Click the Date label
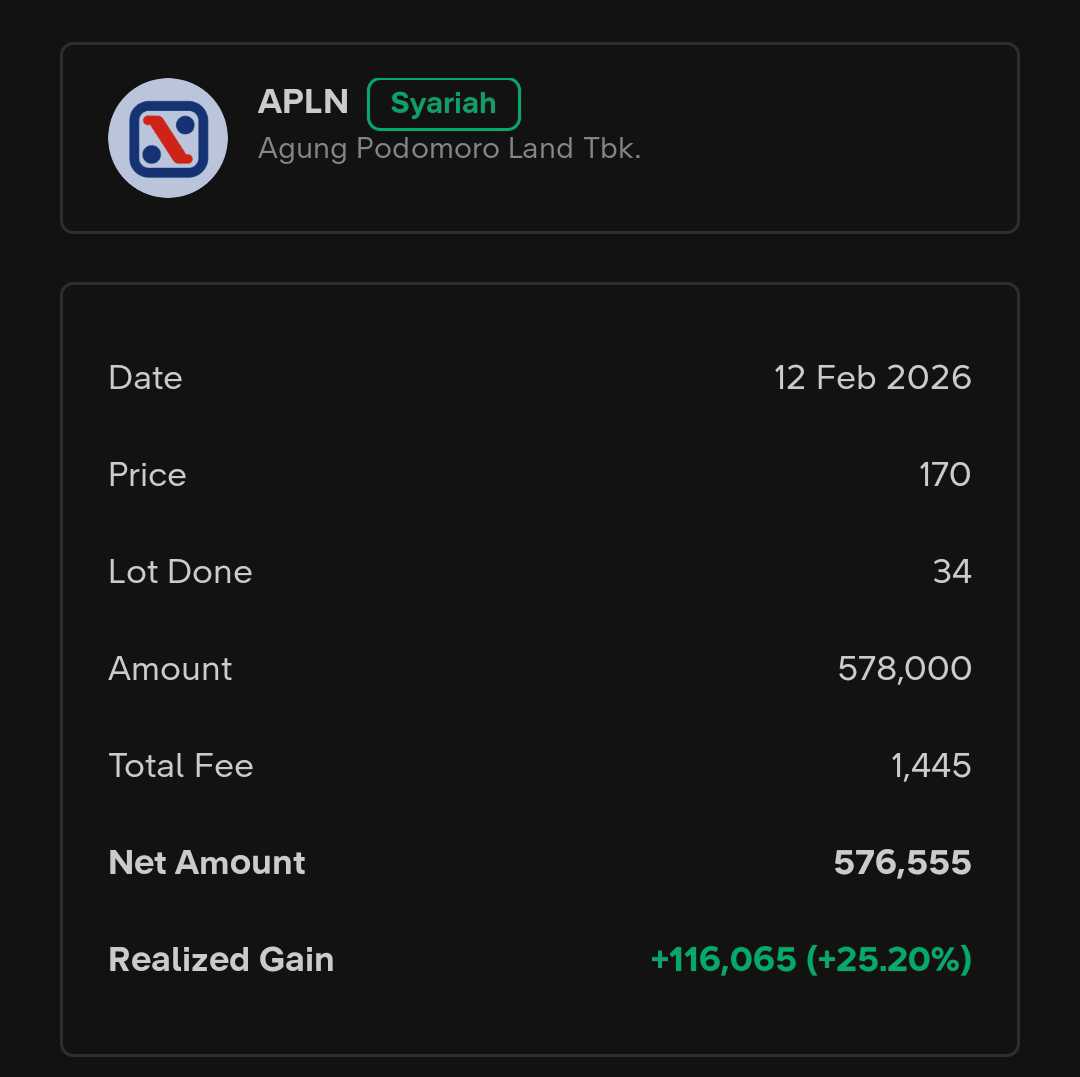The image size is (1080, 1077). pyautogui.click(x=145, y=378)
